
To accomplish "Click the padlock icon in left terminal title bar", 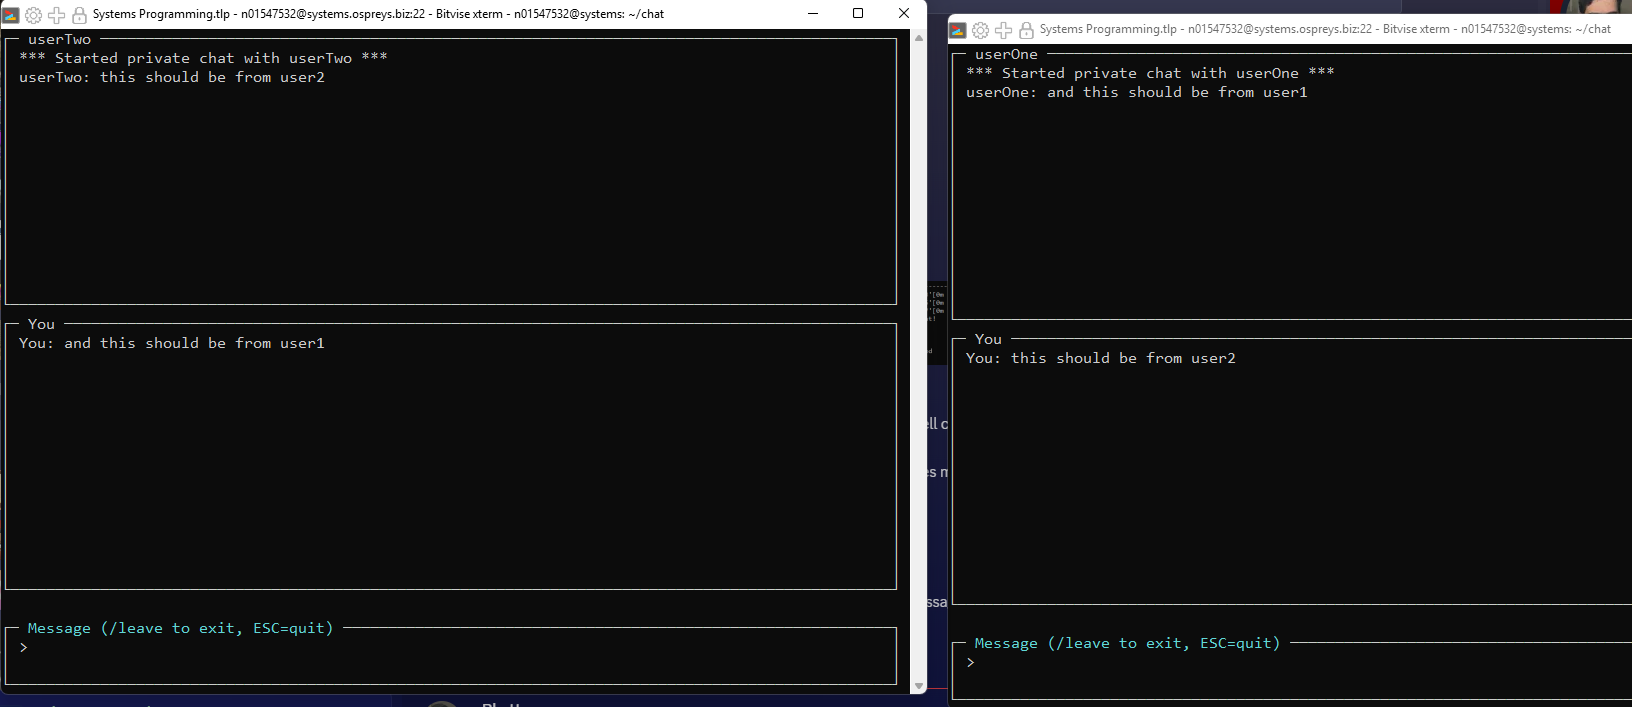I will coord(79,15).
